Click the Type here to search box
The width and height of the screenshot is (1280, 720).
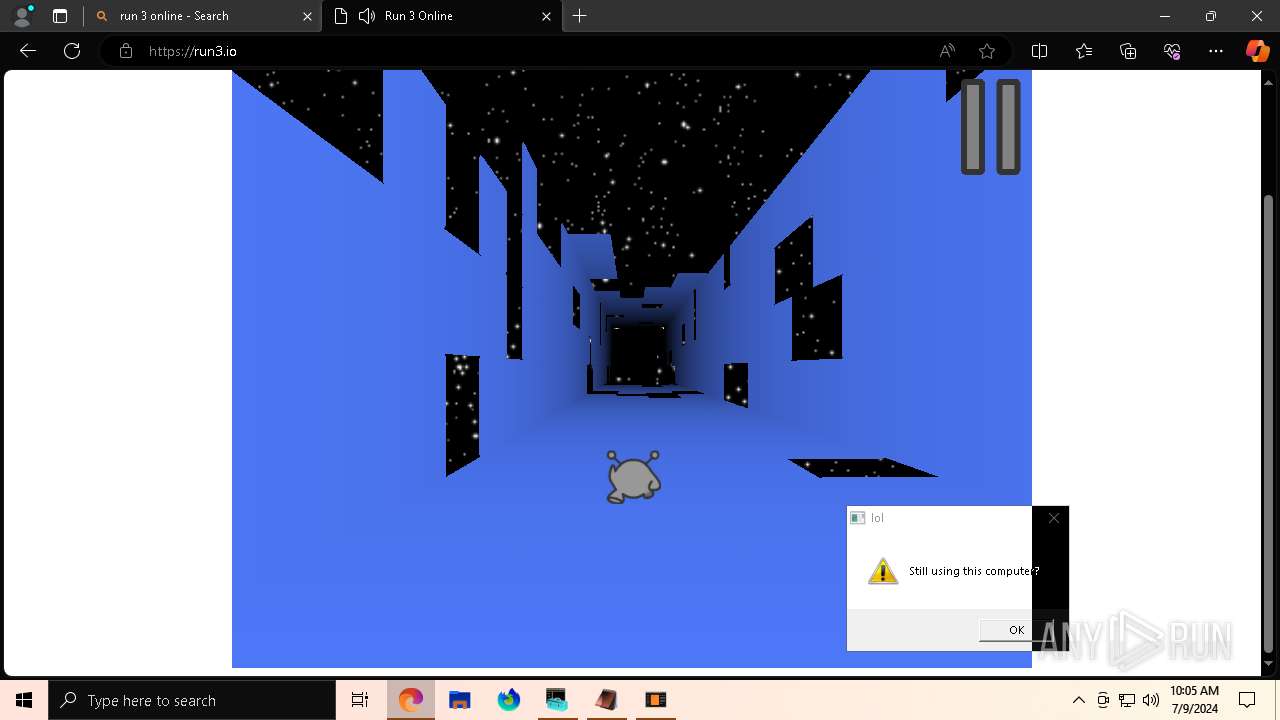click(192, 700)
